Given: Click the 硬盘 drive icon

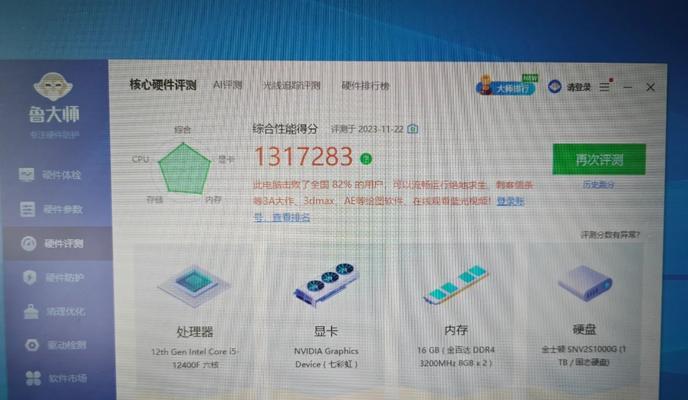Looking at the screenshot, I should coord(585,283).
